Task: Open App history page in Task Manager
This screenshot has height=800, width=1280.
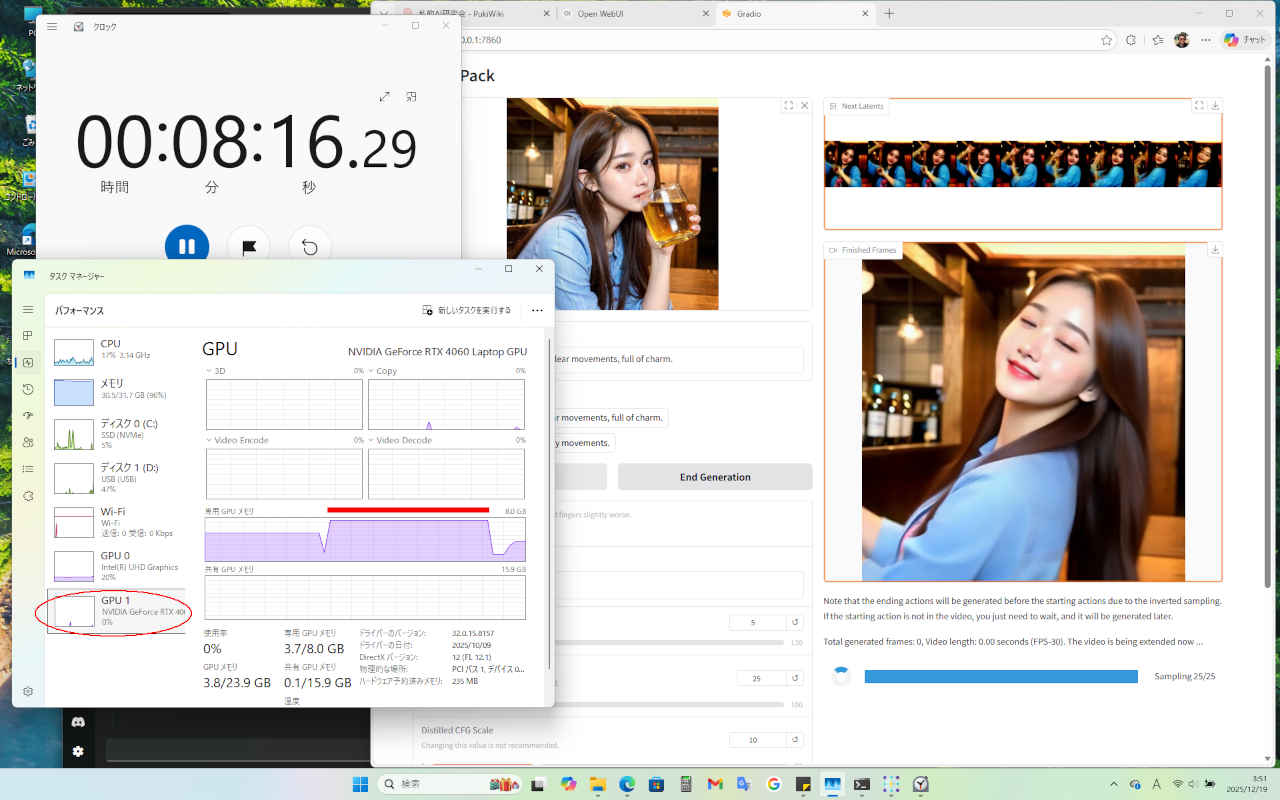Action: 28,389
